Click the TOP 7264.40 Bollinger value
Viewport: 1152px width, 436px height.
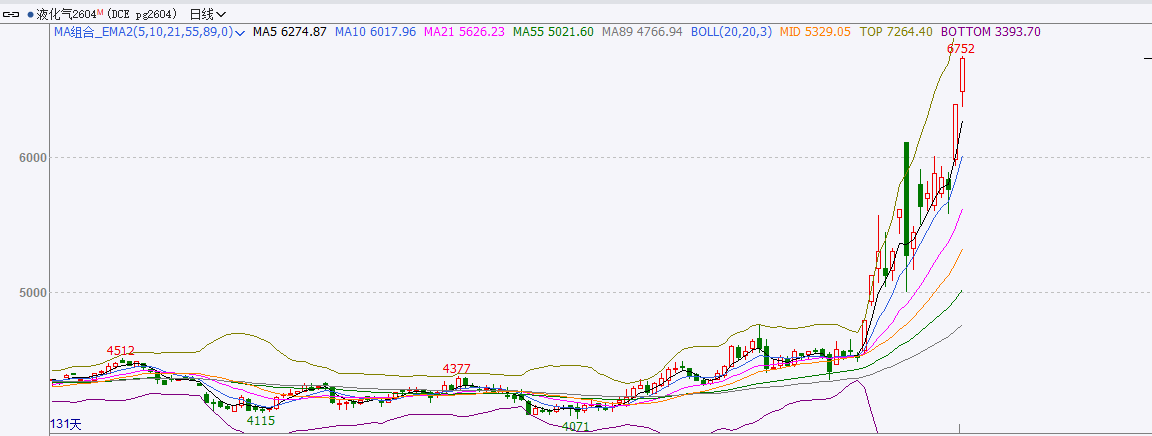point(896,32)
